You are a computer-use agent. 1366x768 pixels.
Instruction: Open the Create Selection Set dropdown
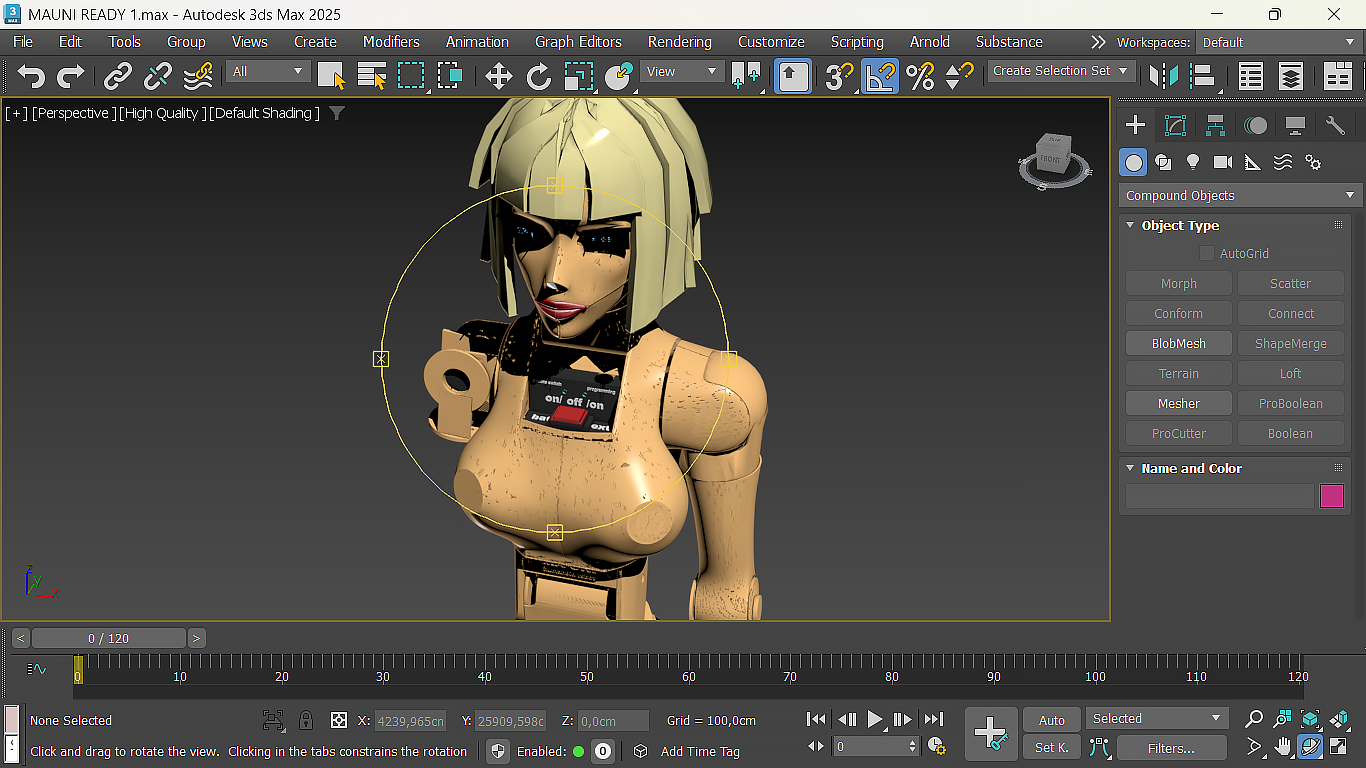pyautogui.click(x=1061, y=71)
